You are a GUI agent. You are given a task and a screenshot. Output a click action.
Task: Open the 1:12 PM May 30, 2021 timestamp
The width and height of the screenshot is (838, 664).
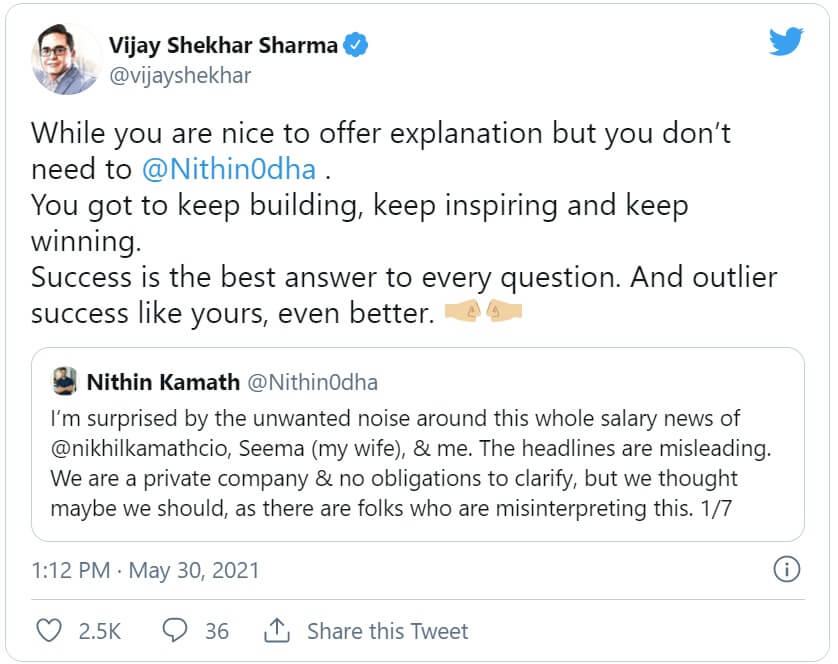pos(145,571)
